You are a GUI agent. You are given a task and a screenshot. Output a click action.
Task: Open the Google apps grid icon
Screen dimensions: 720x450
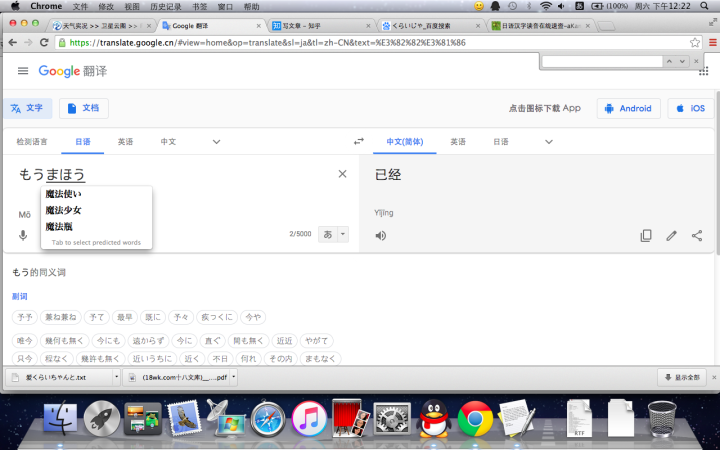(x=703, y=72)
